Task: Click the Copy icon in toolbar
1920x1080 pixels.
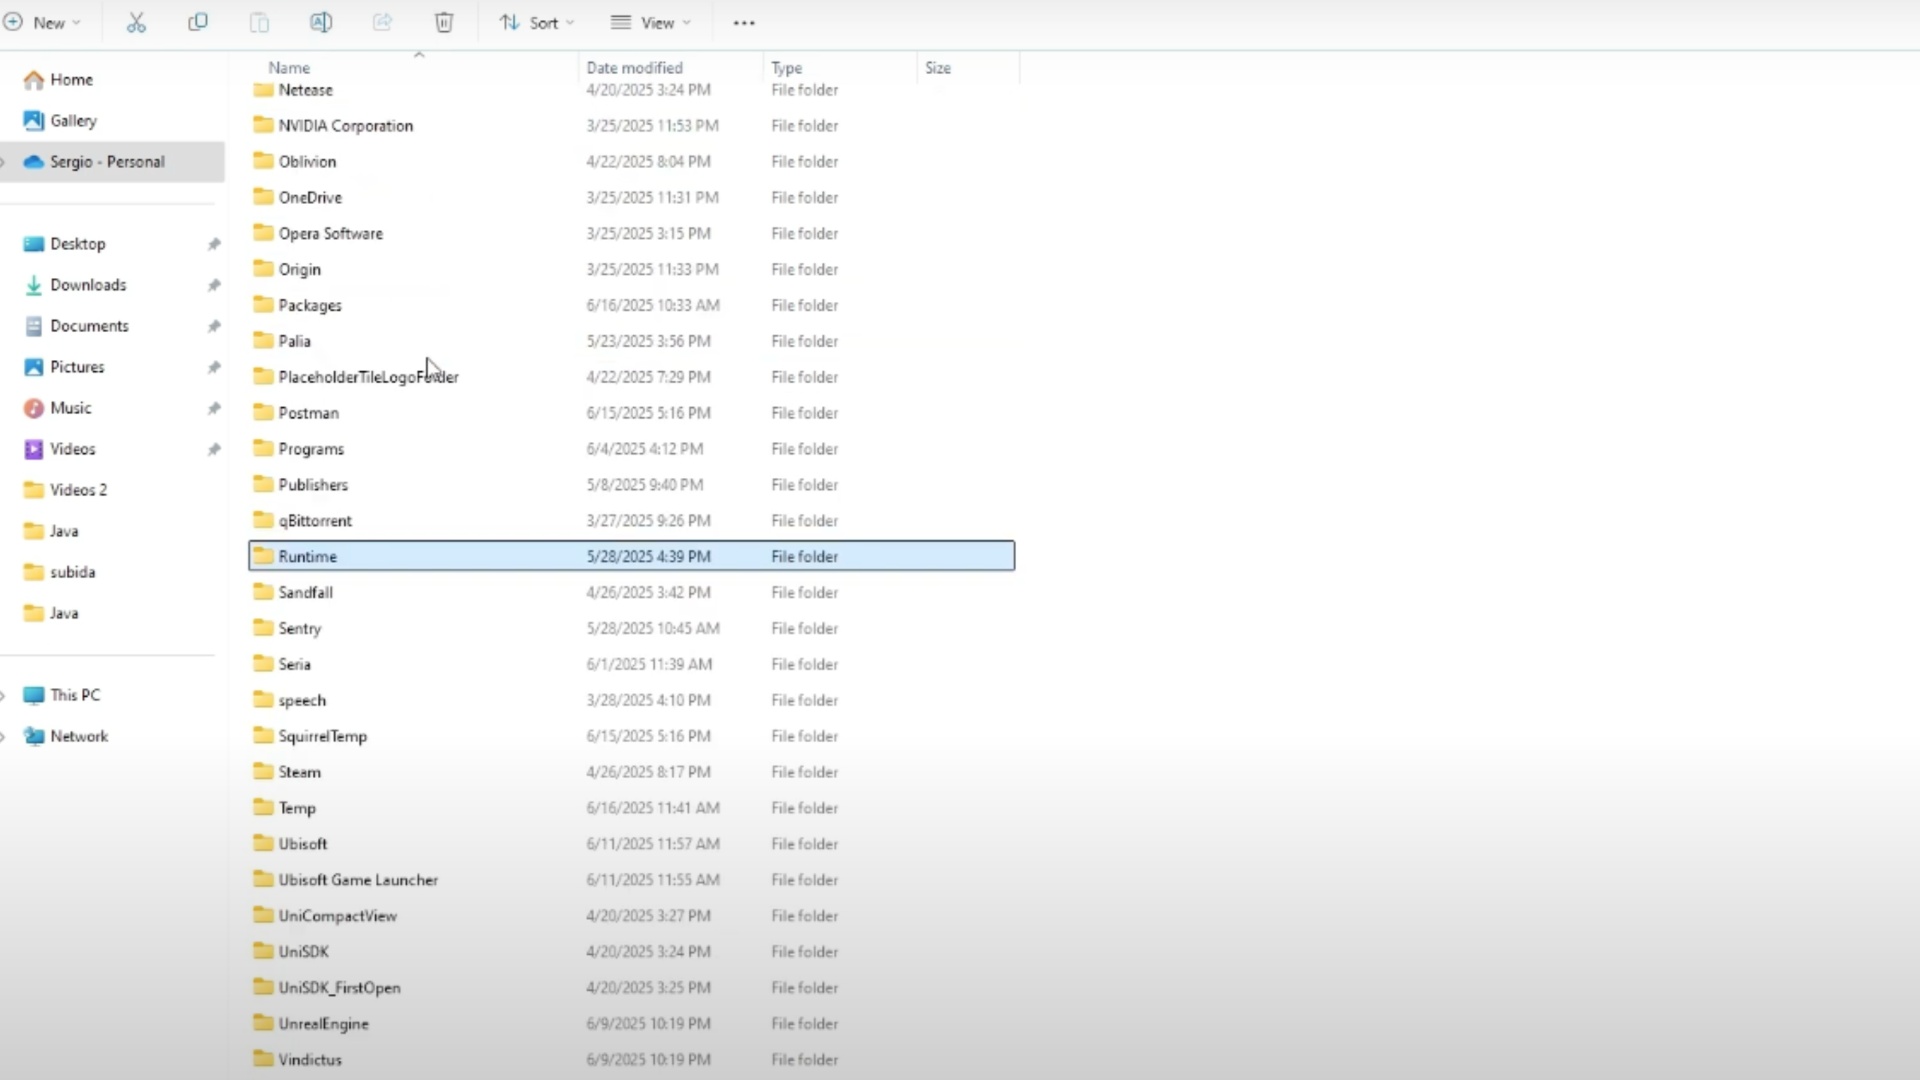Action: [198, 22]
